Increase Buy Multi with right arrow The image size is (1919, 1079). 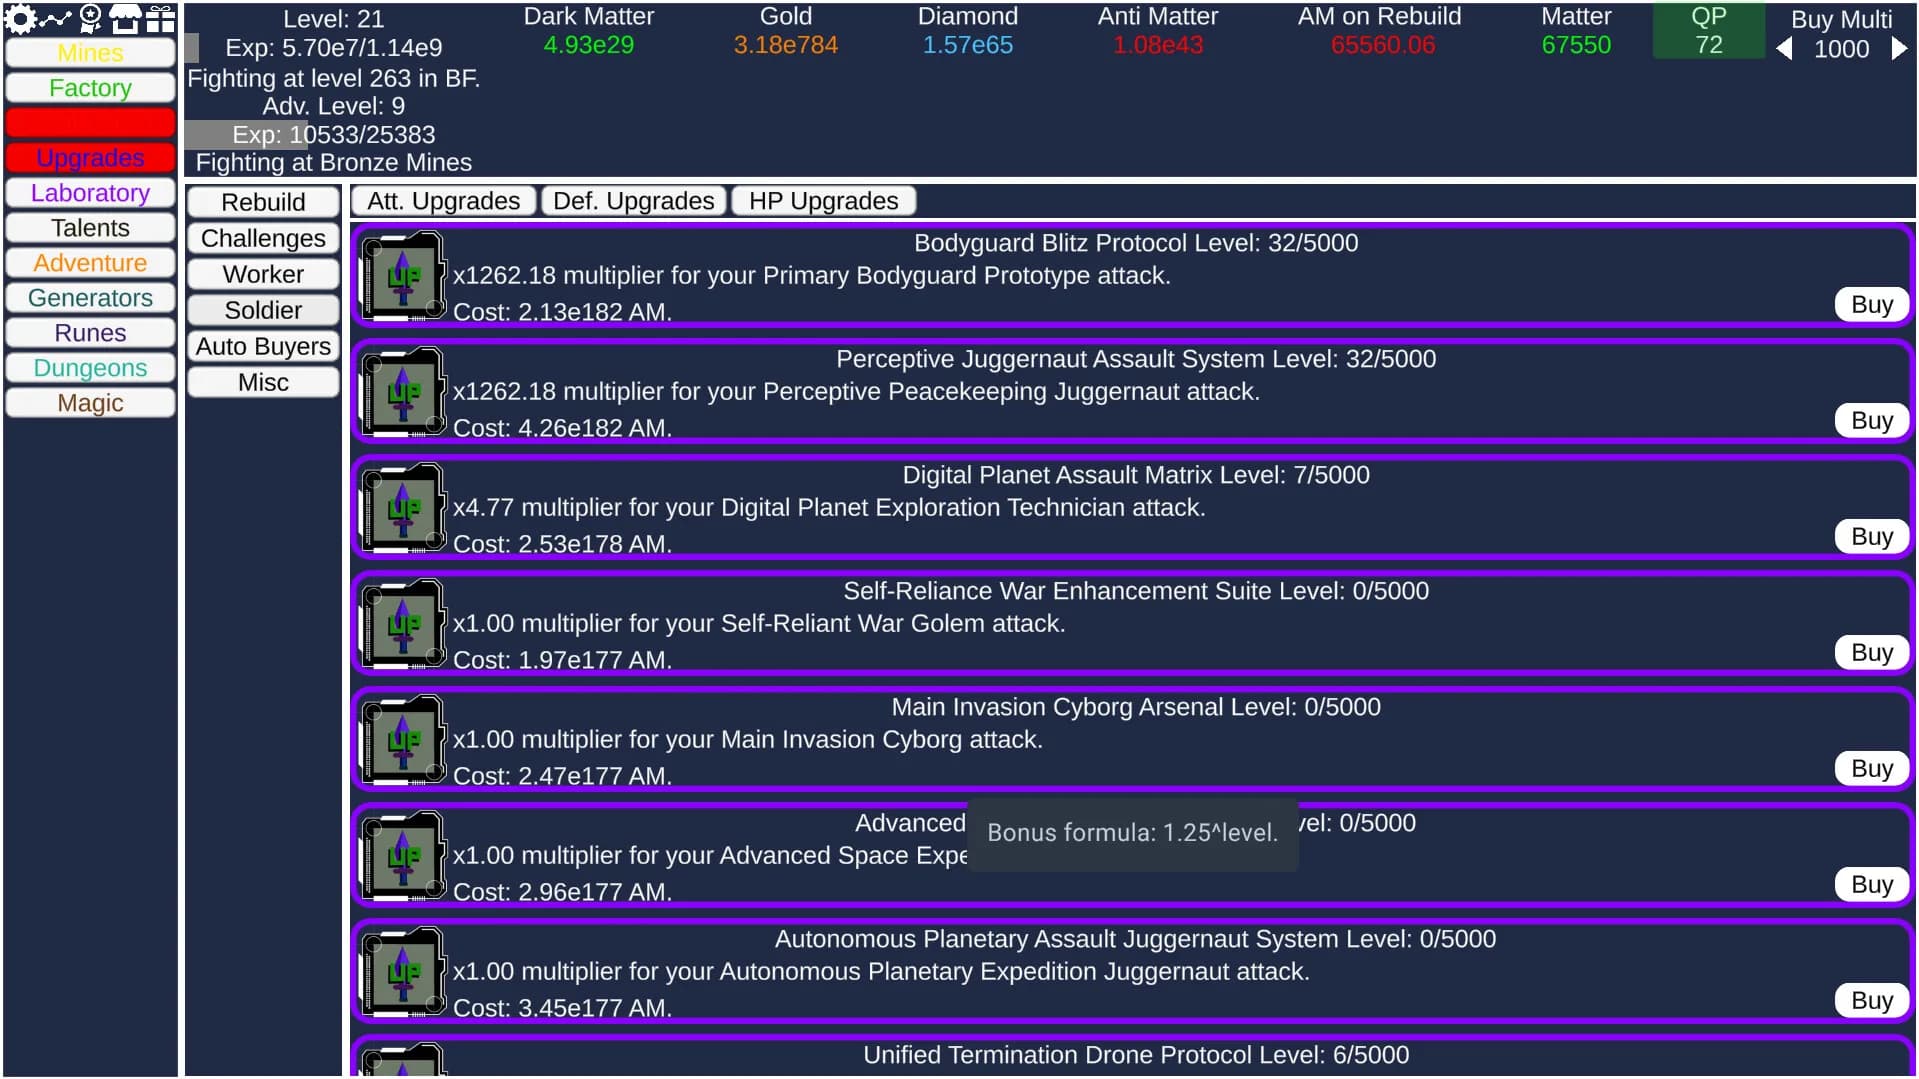pos(1899,49)
